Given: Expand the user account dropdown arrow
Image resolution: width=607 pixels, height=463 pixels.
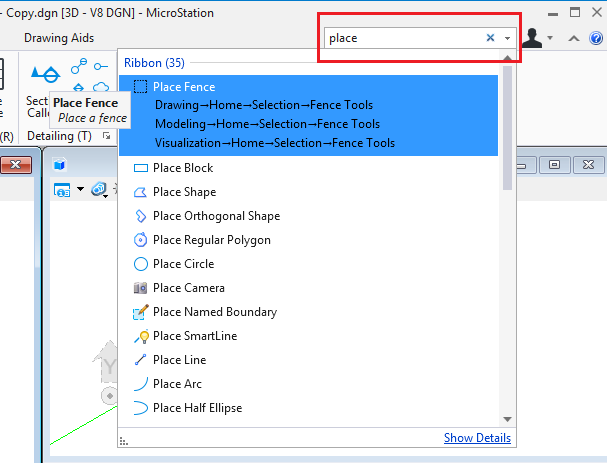Looking at the screenshot, I should tap(550, 38).
